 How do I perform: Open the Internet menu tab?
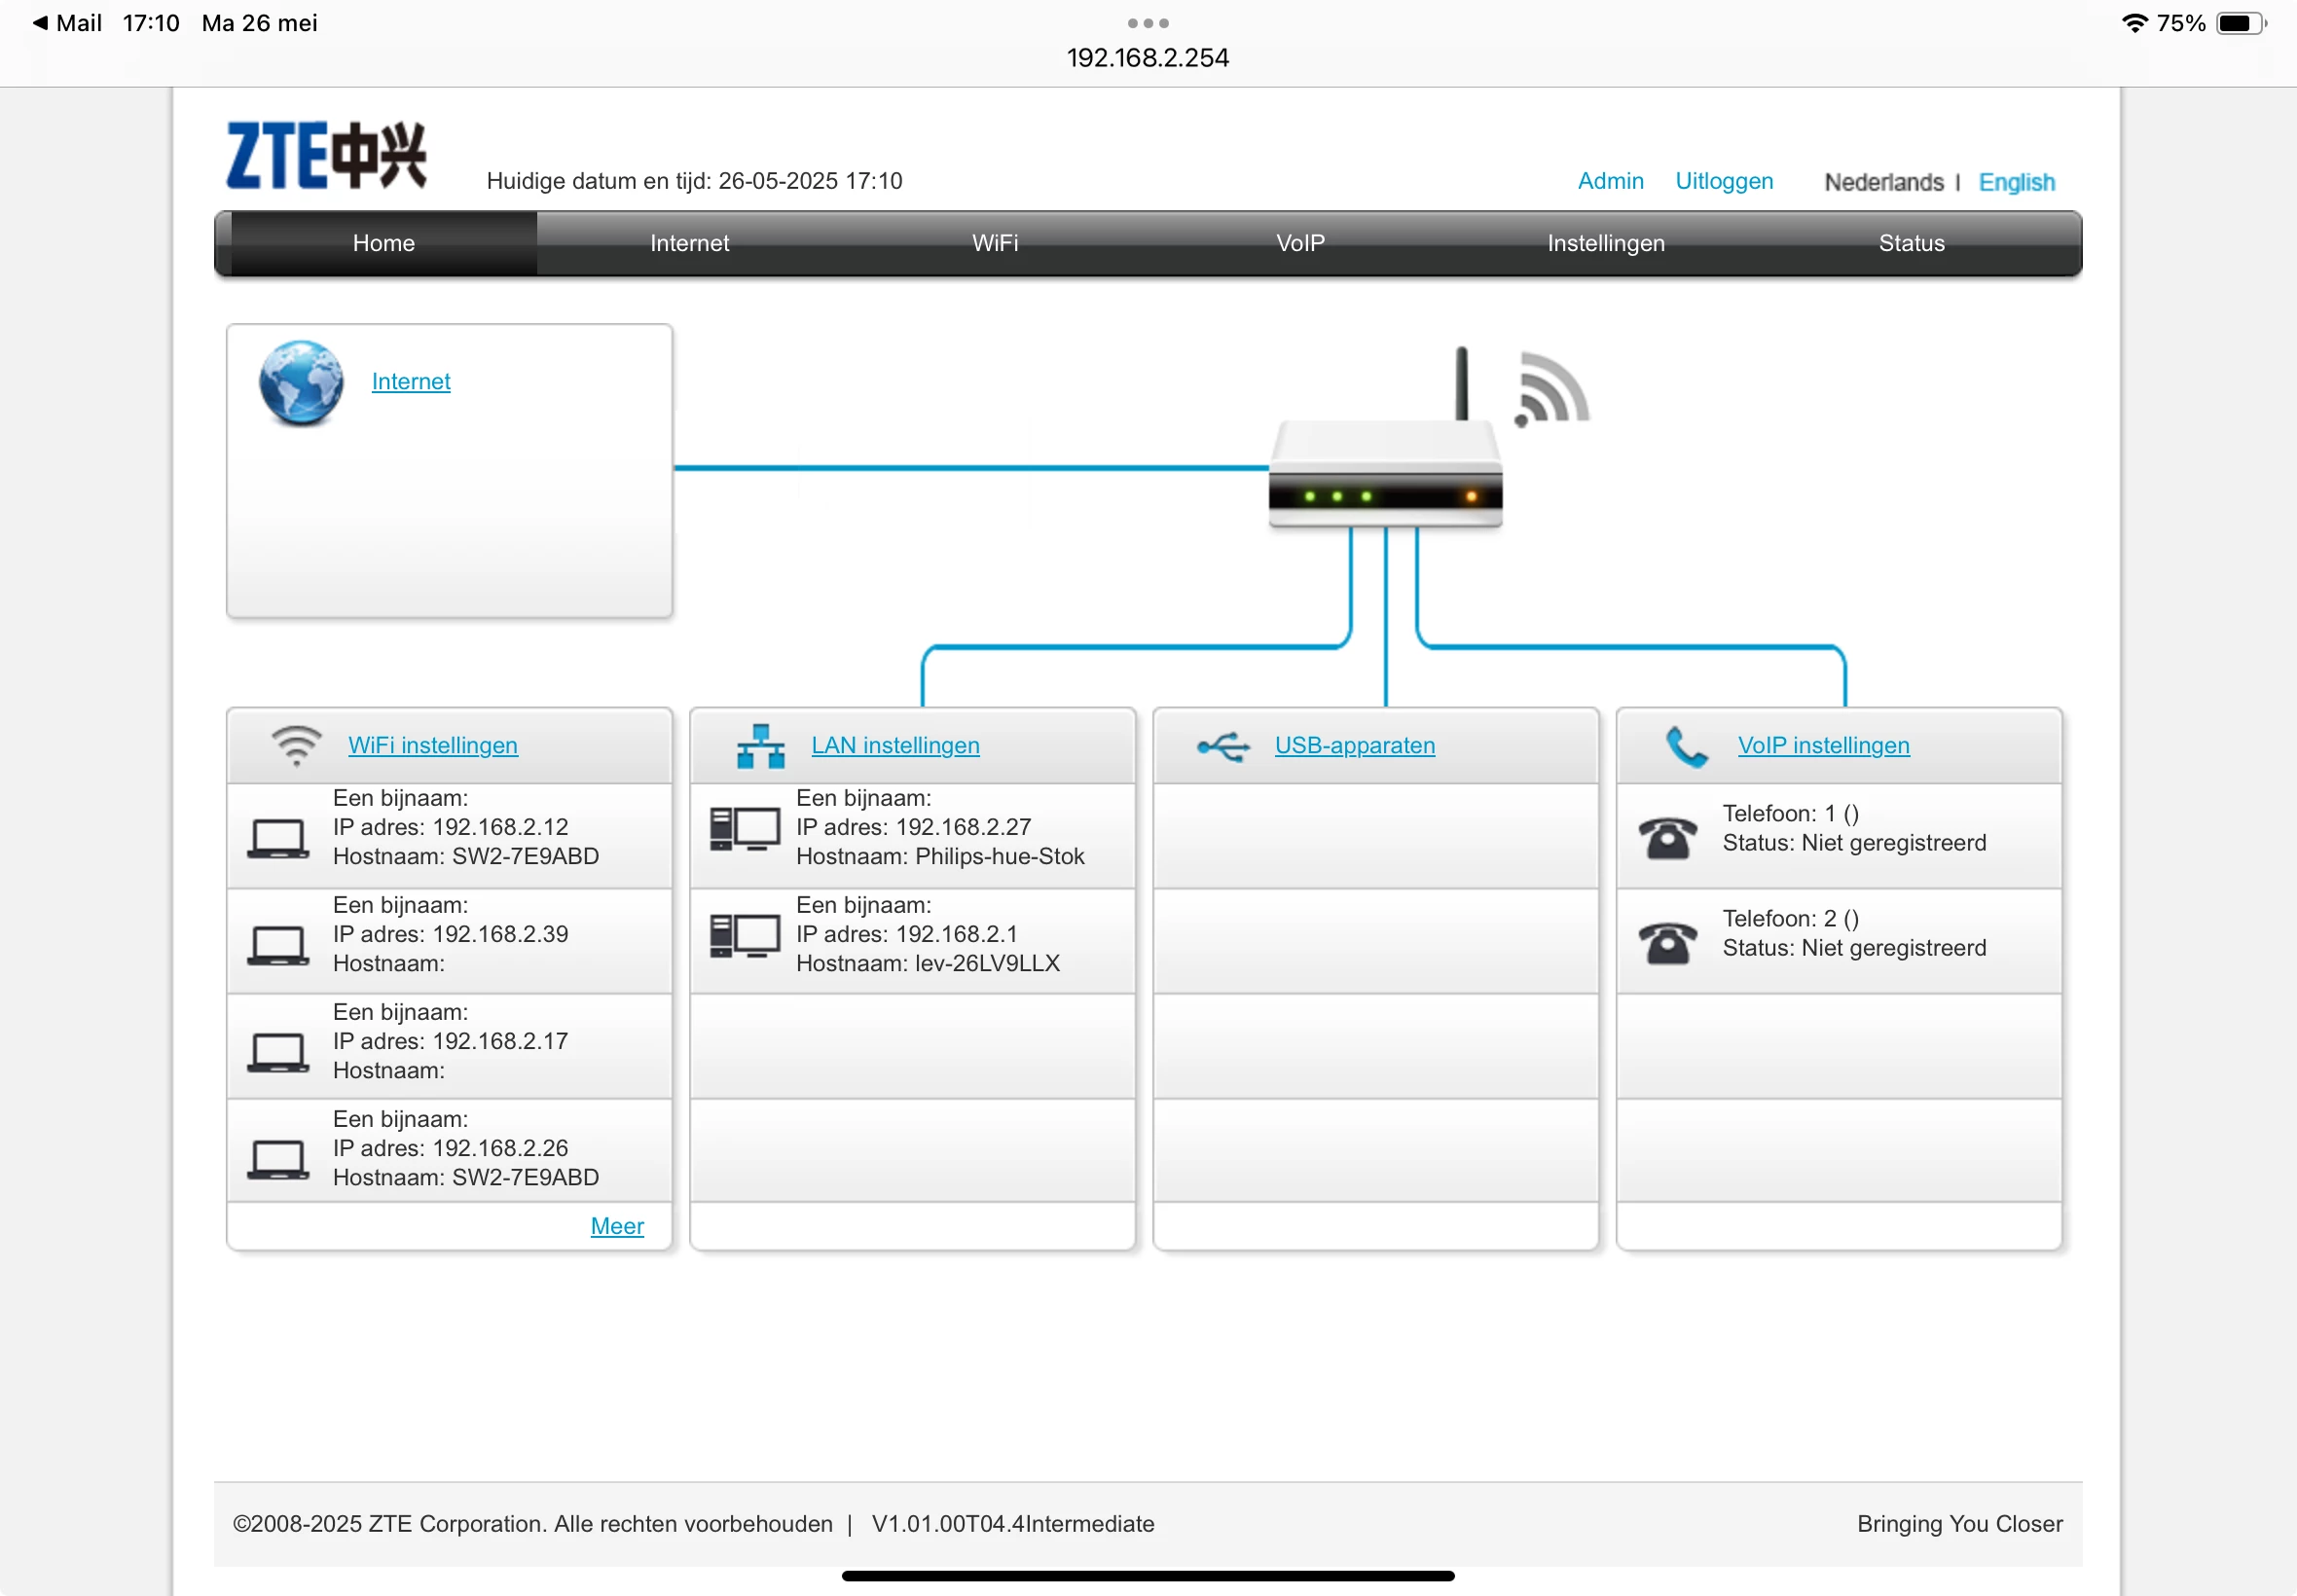point(689,243)
